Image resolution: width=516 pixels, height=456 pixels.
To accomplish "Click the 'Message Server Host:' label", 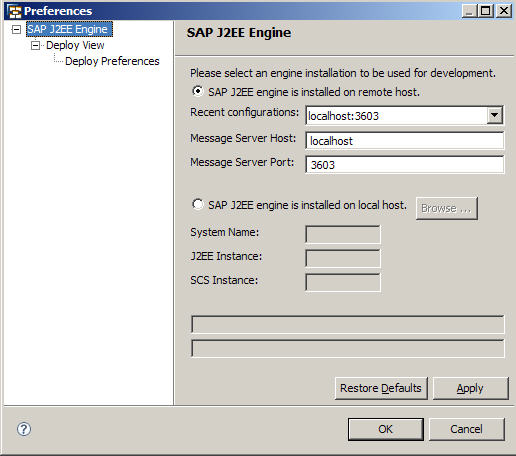I will pyautogui.click(x=243, y=138).
